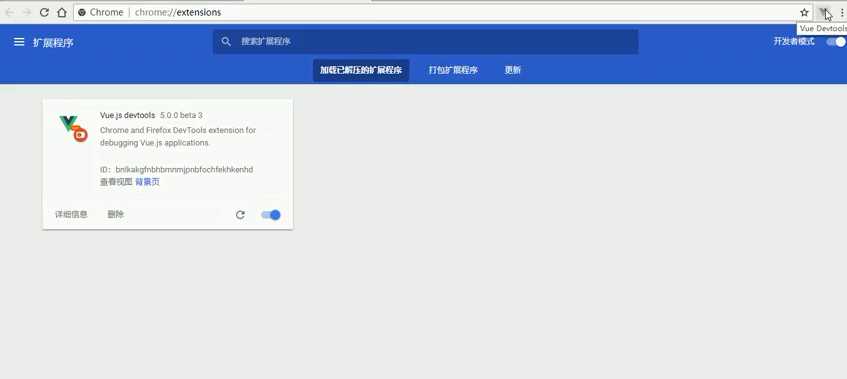This screenshot has height=379, width=847.
Task: Remove the extension with 删除
Action: [x=116, y=214]
